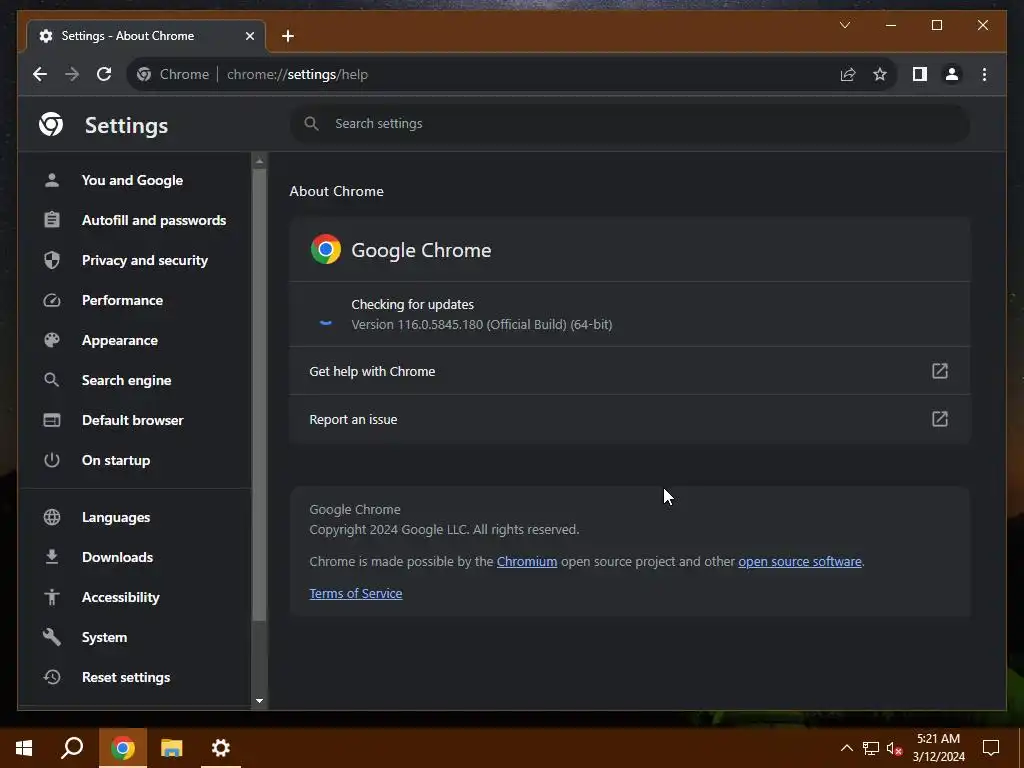Open the profile avatar icon
This screenshot has height=768, width=1024.
[x=952, y=74]
